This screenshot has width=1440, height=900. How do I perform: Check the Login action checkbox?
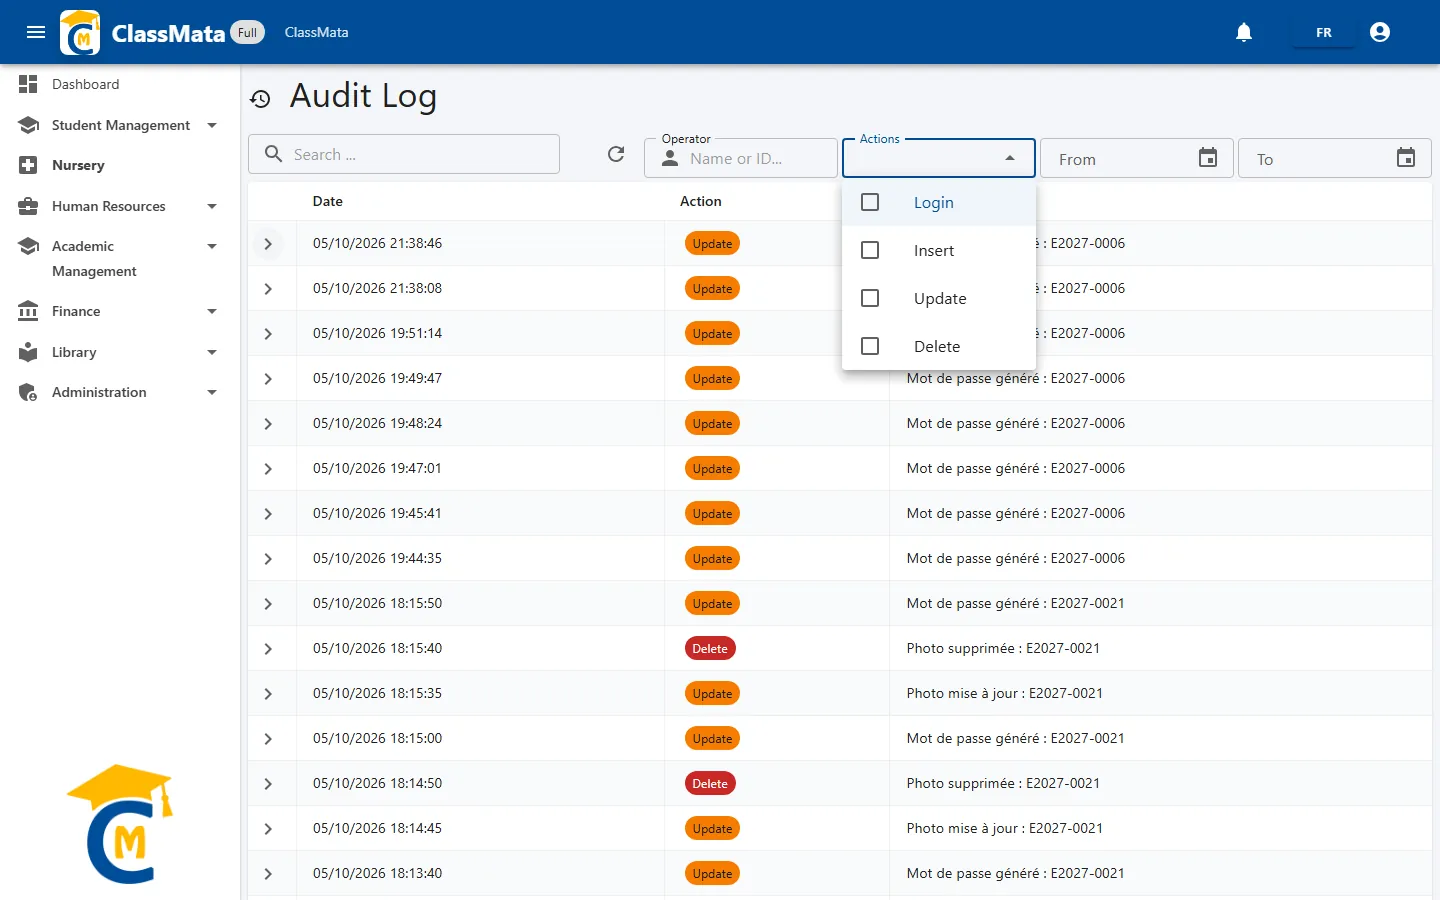[870, 202]
